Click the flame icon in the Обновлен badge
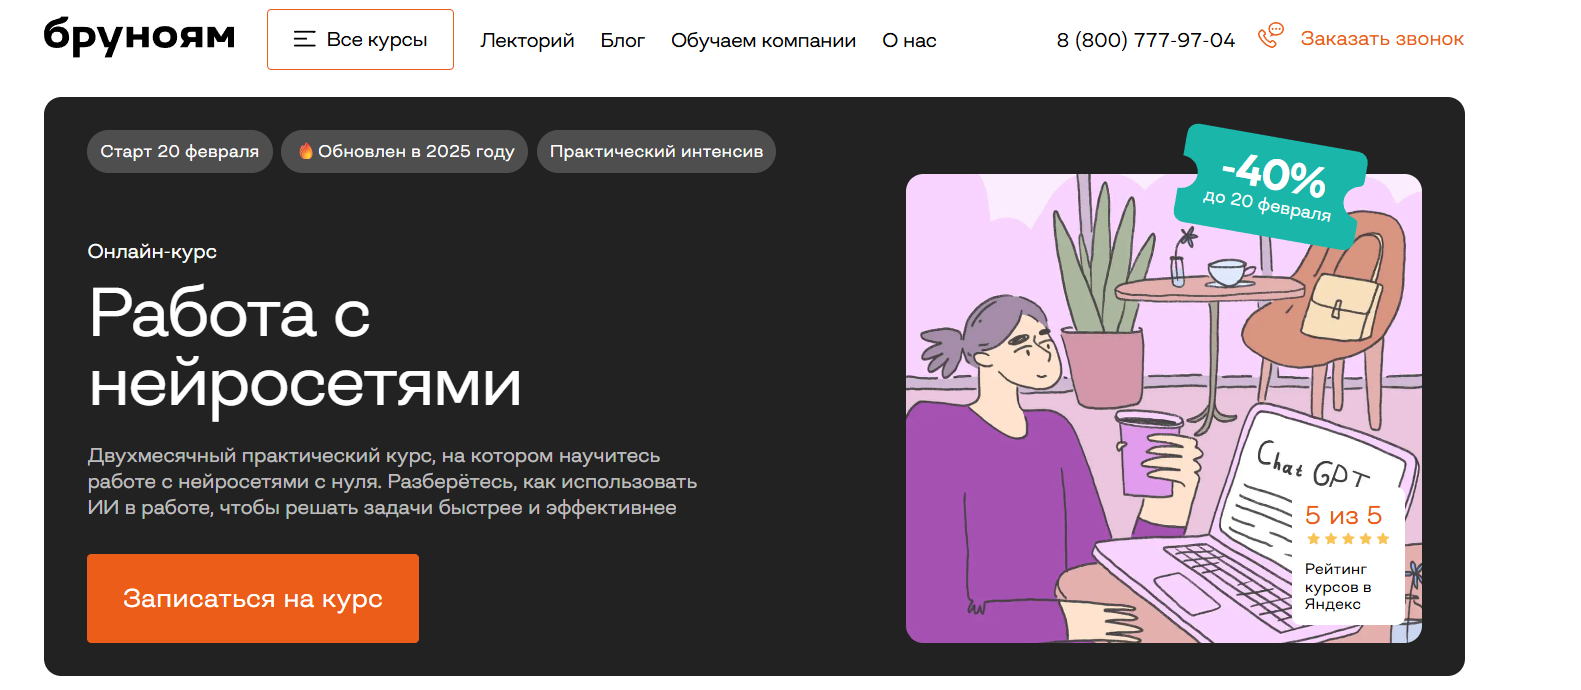Image resolution: width=1581 pixels, height=690 pixels. [306, 152]
